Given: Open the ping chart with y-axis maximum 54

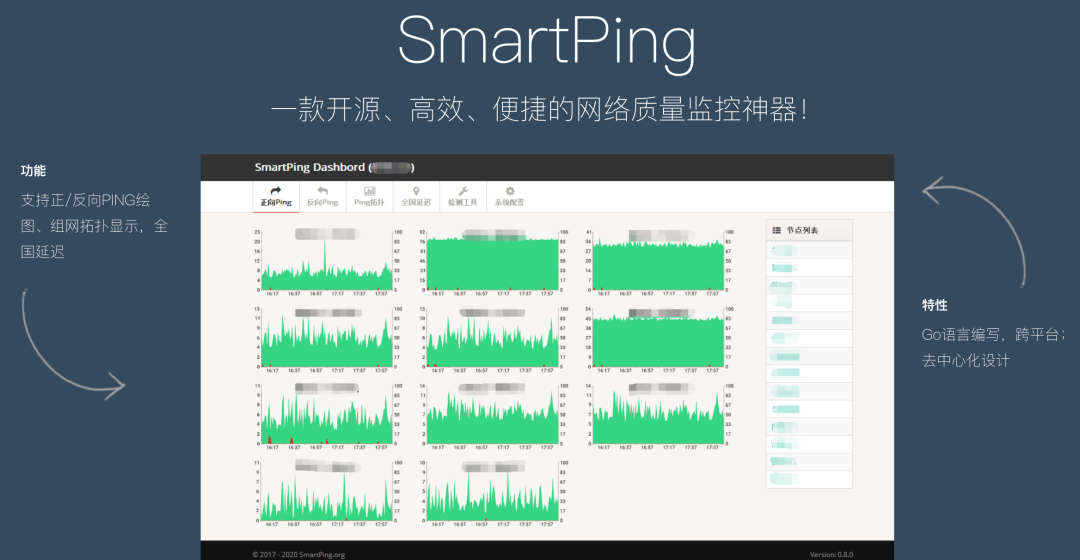Looking at the screenshot, I should pyautogui.click(x=659, y=340).
